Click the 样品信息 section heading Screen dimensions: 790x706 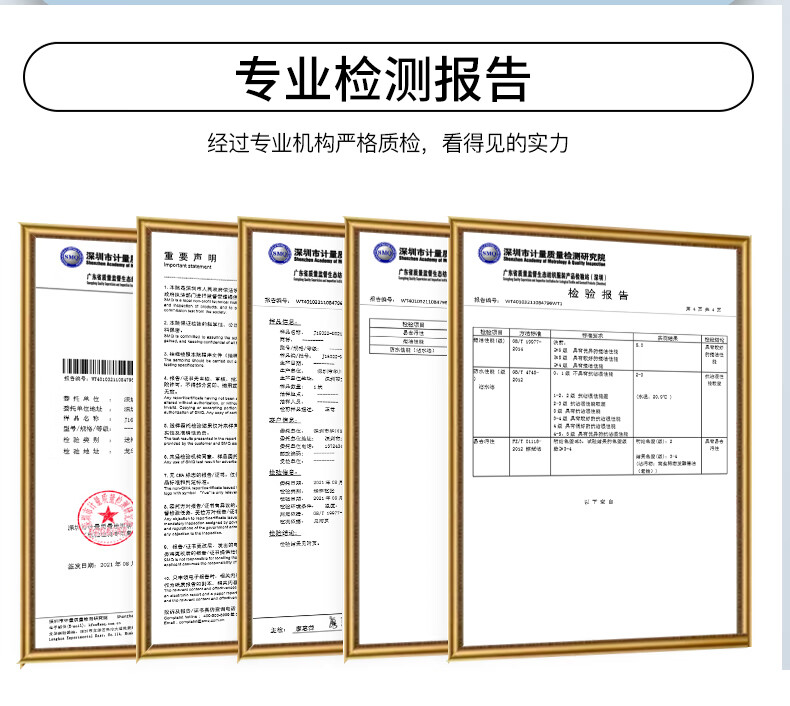[282, 322]
